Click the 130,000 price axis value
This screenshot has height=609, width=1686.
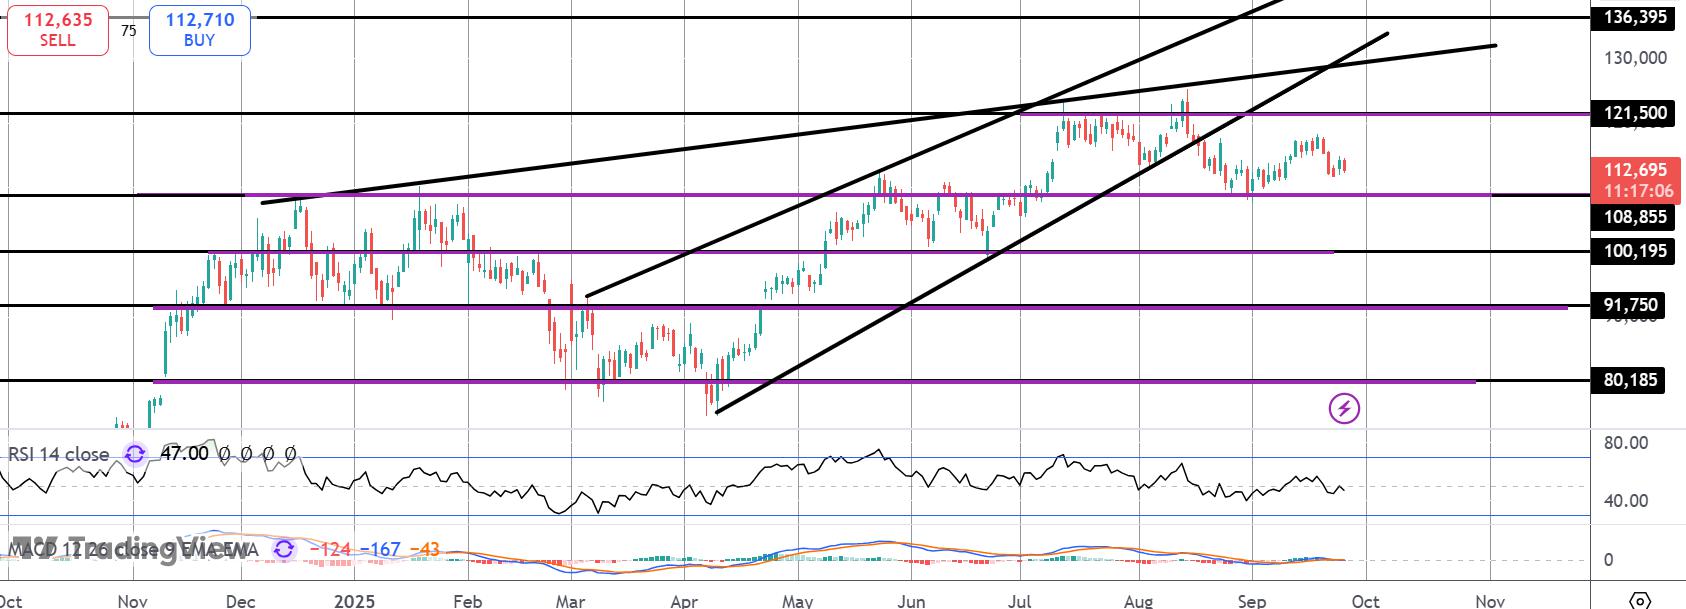[x=1635, y=58]
